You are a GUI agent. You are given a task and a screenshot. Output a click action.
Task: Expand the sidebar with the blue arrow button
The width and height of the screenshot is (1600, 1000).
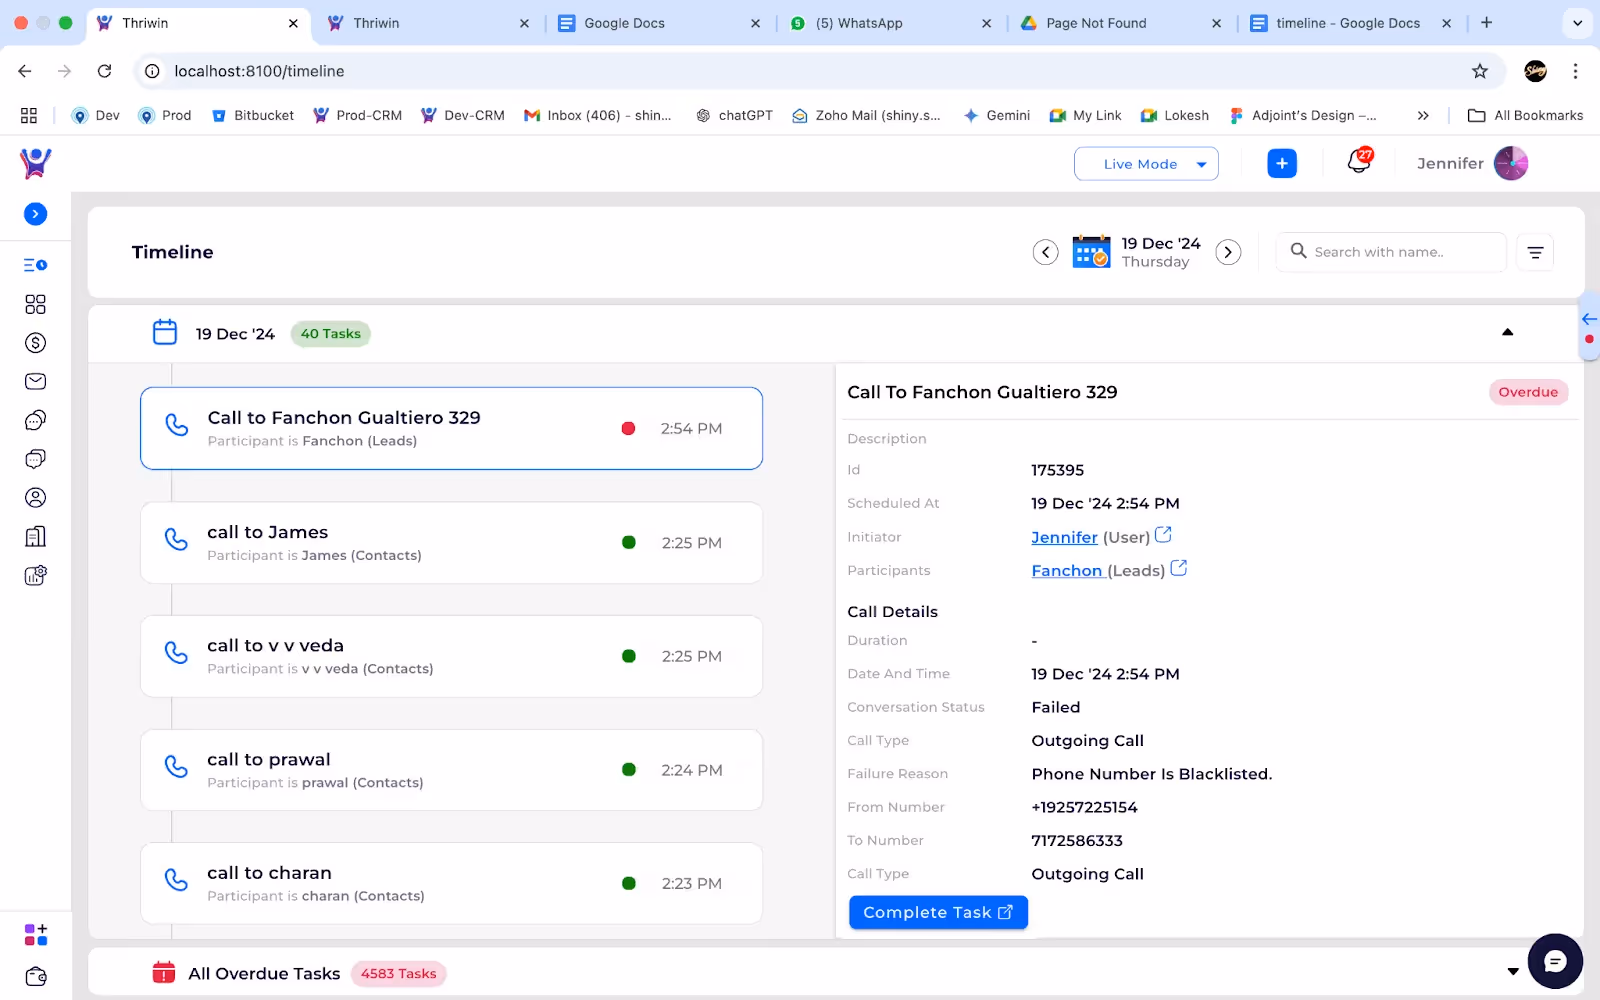[x=35, y=214]
